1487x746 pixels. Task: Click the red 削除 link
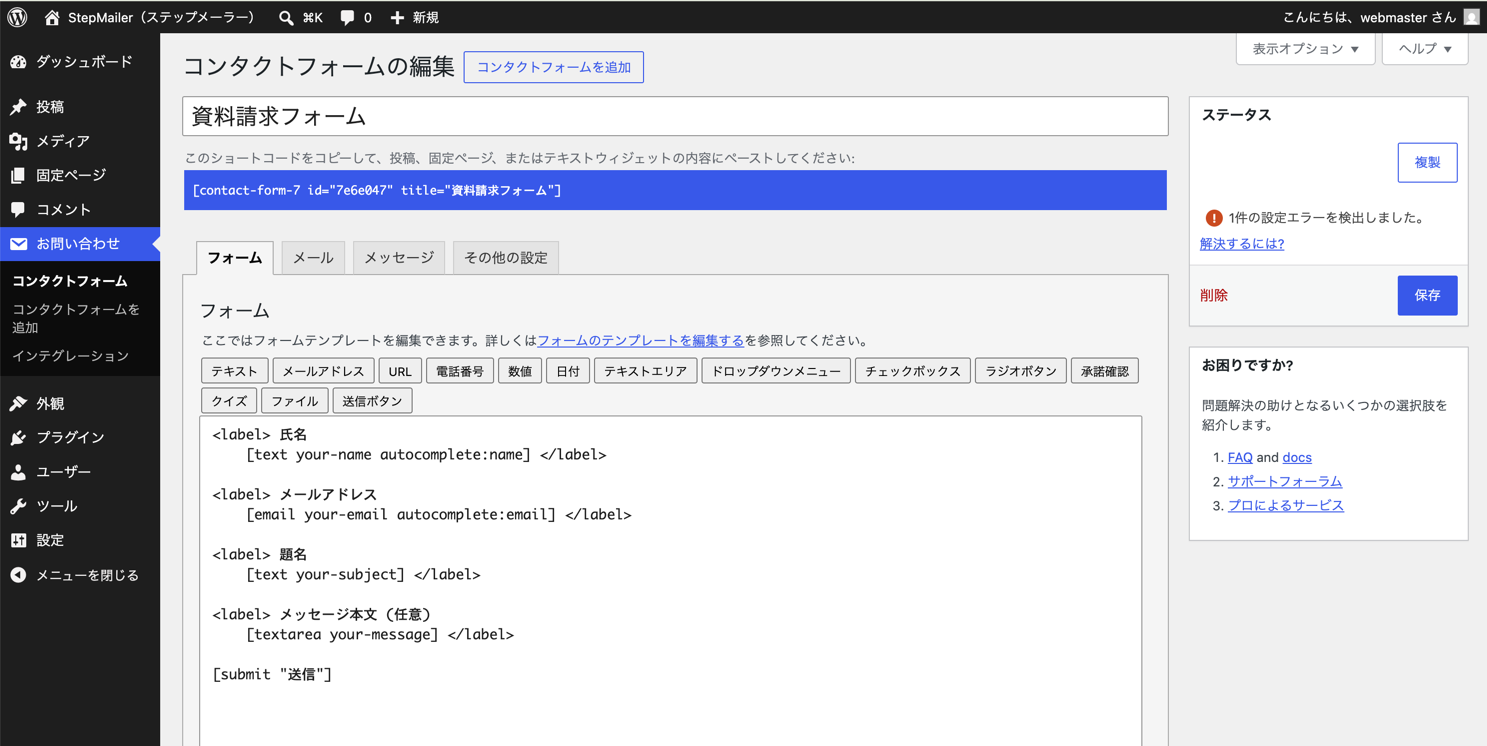point(1214,296)
